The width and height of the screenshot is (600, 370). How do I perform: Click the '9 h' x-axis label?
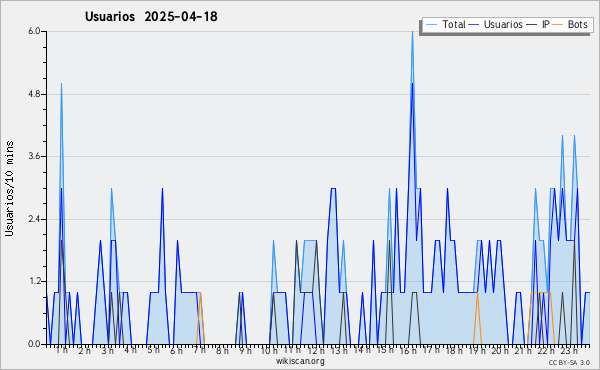coord(245,350)
